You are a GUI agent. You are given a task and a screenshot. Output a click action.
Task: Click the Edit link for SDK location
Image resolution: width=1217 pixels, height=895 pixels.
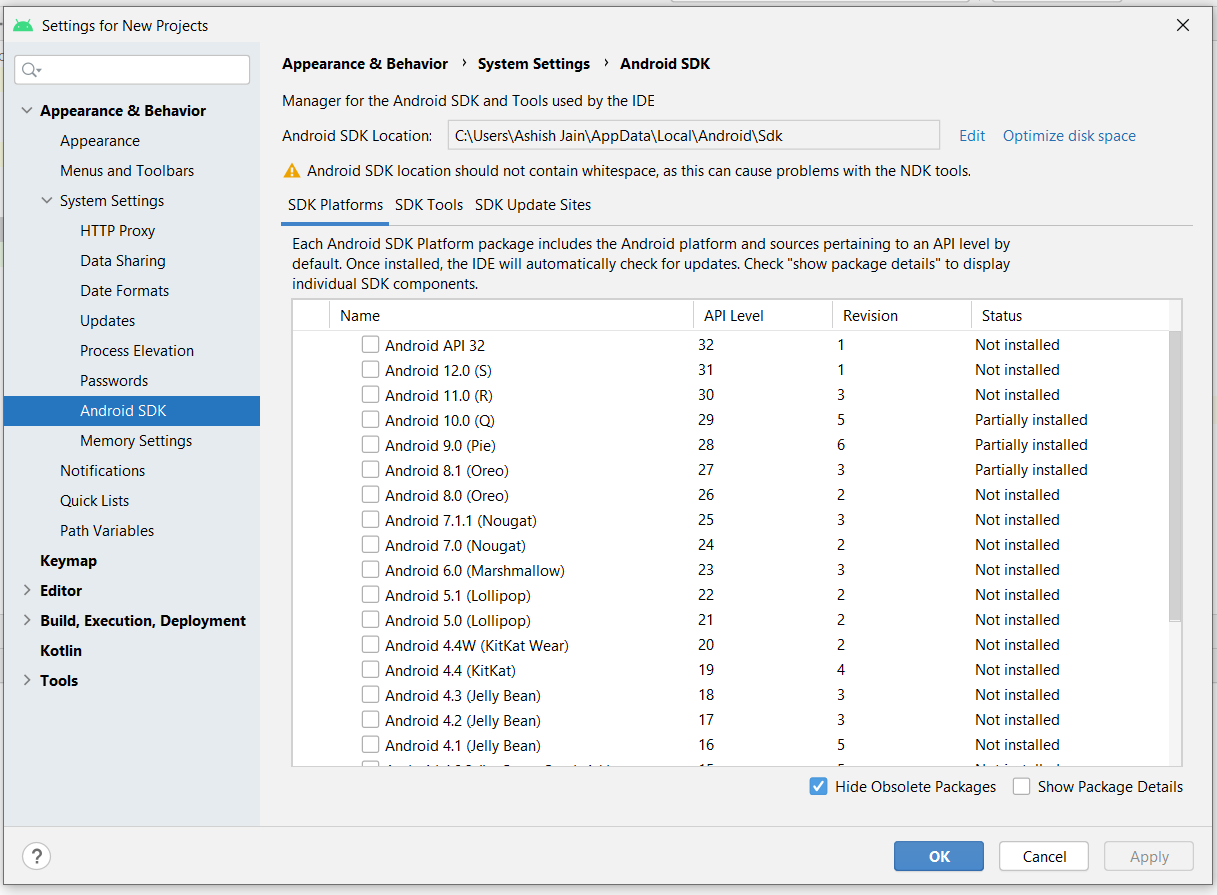pyautogui.click(x=972, y=136)
